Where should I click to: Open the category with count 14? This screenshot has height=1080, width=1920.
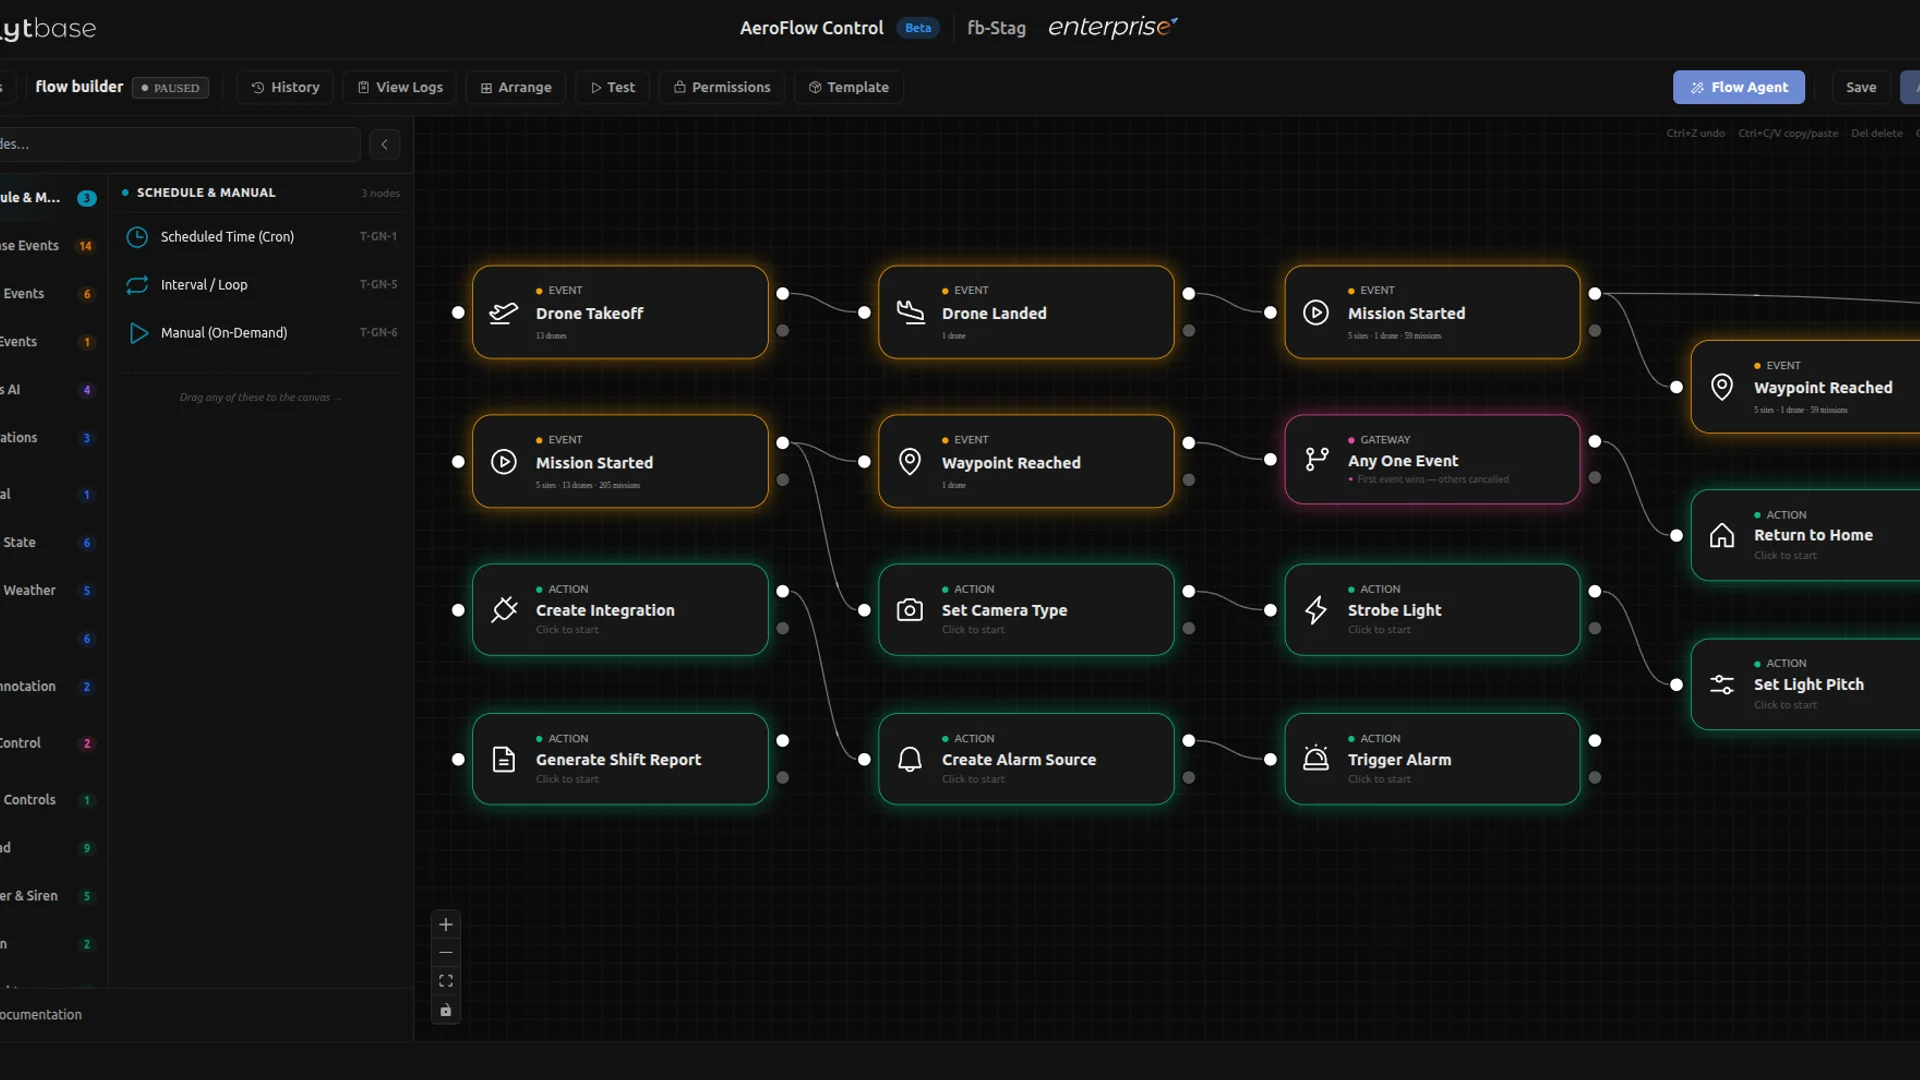click(x=50, y=246)
